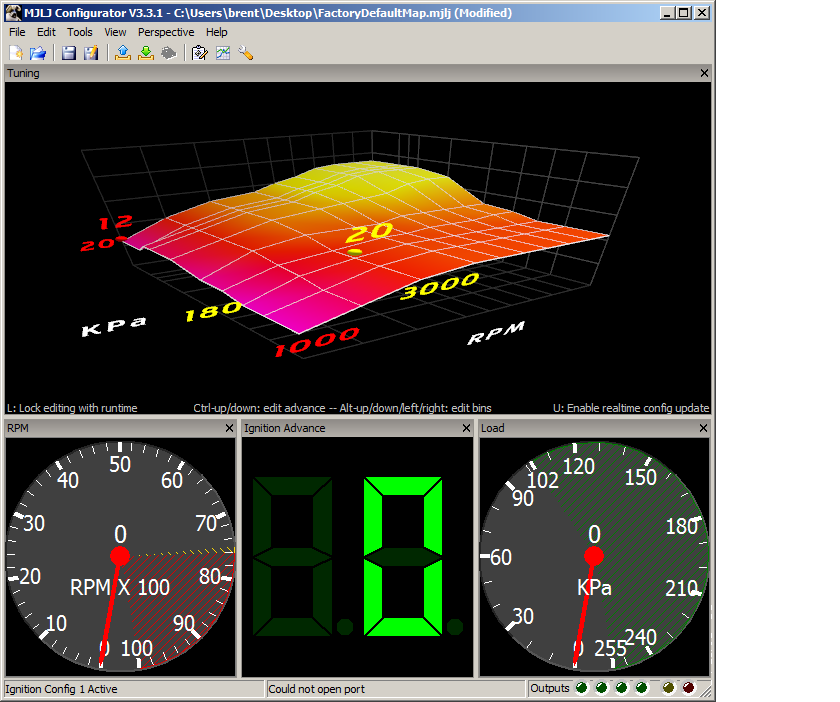
Task: Open the View menu
Action: coord(115,32)
